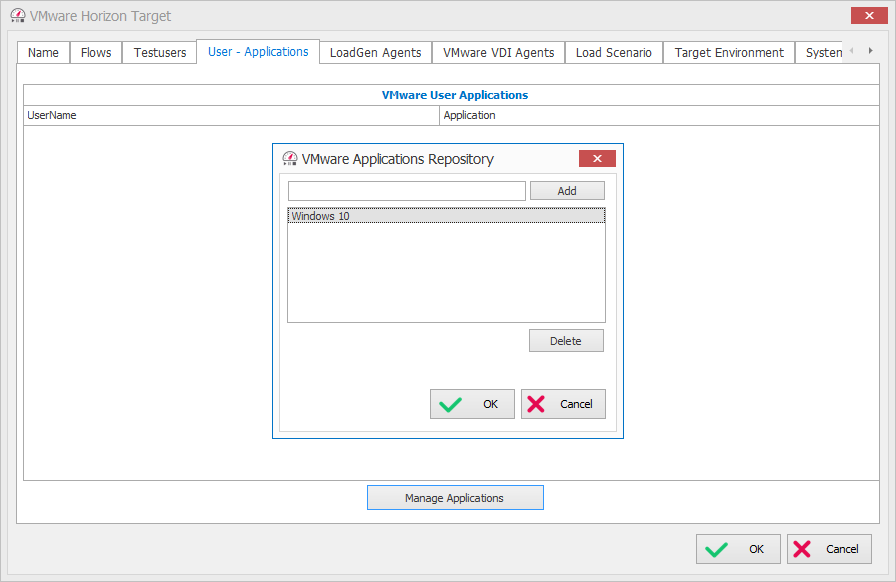Open the partially hidden System tab
The image size is (896, 582).
coord(820,53)
